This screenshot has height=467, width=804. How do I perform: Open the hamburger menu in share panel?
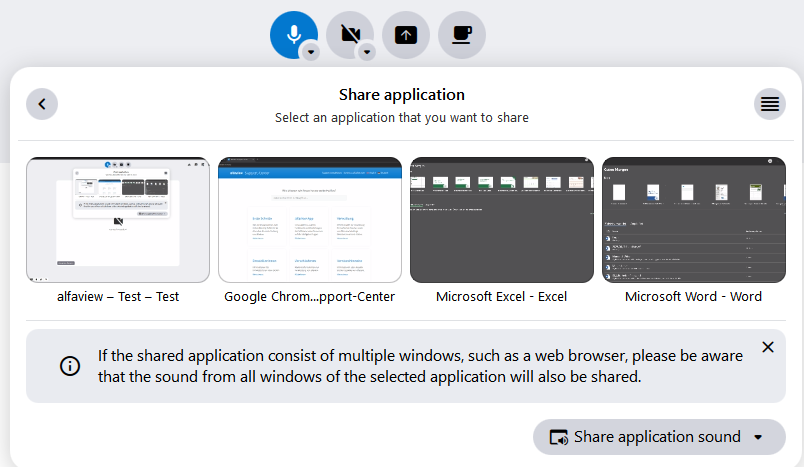tap(769, 103)
